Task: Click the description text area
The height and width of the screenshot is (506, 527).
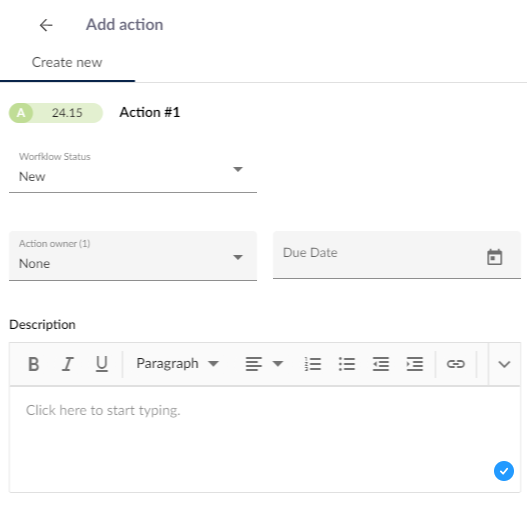Action: [265, 439]
